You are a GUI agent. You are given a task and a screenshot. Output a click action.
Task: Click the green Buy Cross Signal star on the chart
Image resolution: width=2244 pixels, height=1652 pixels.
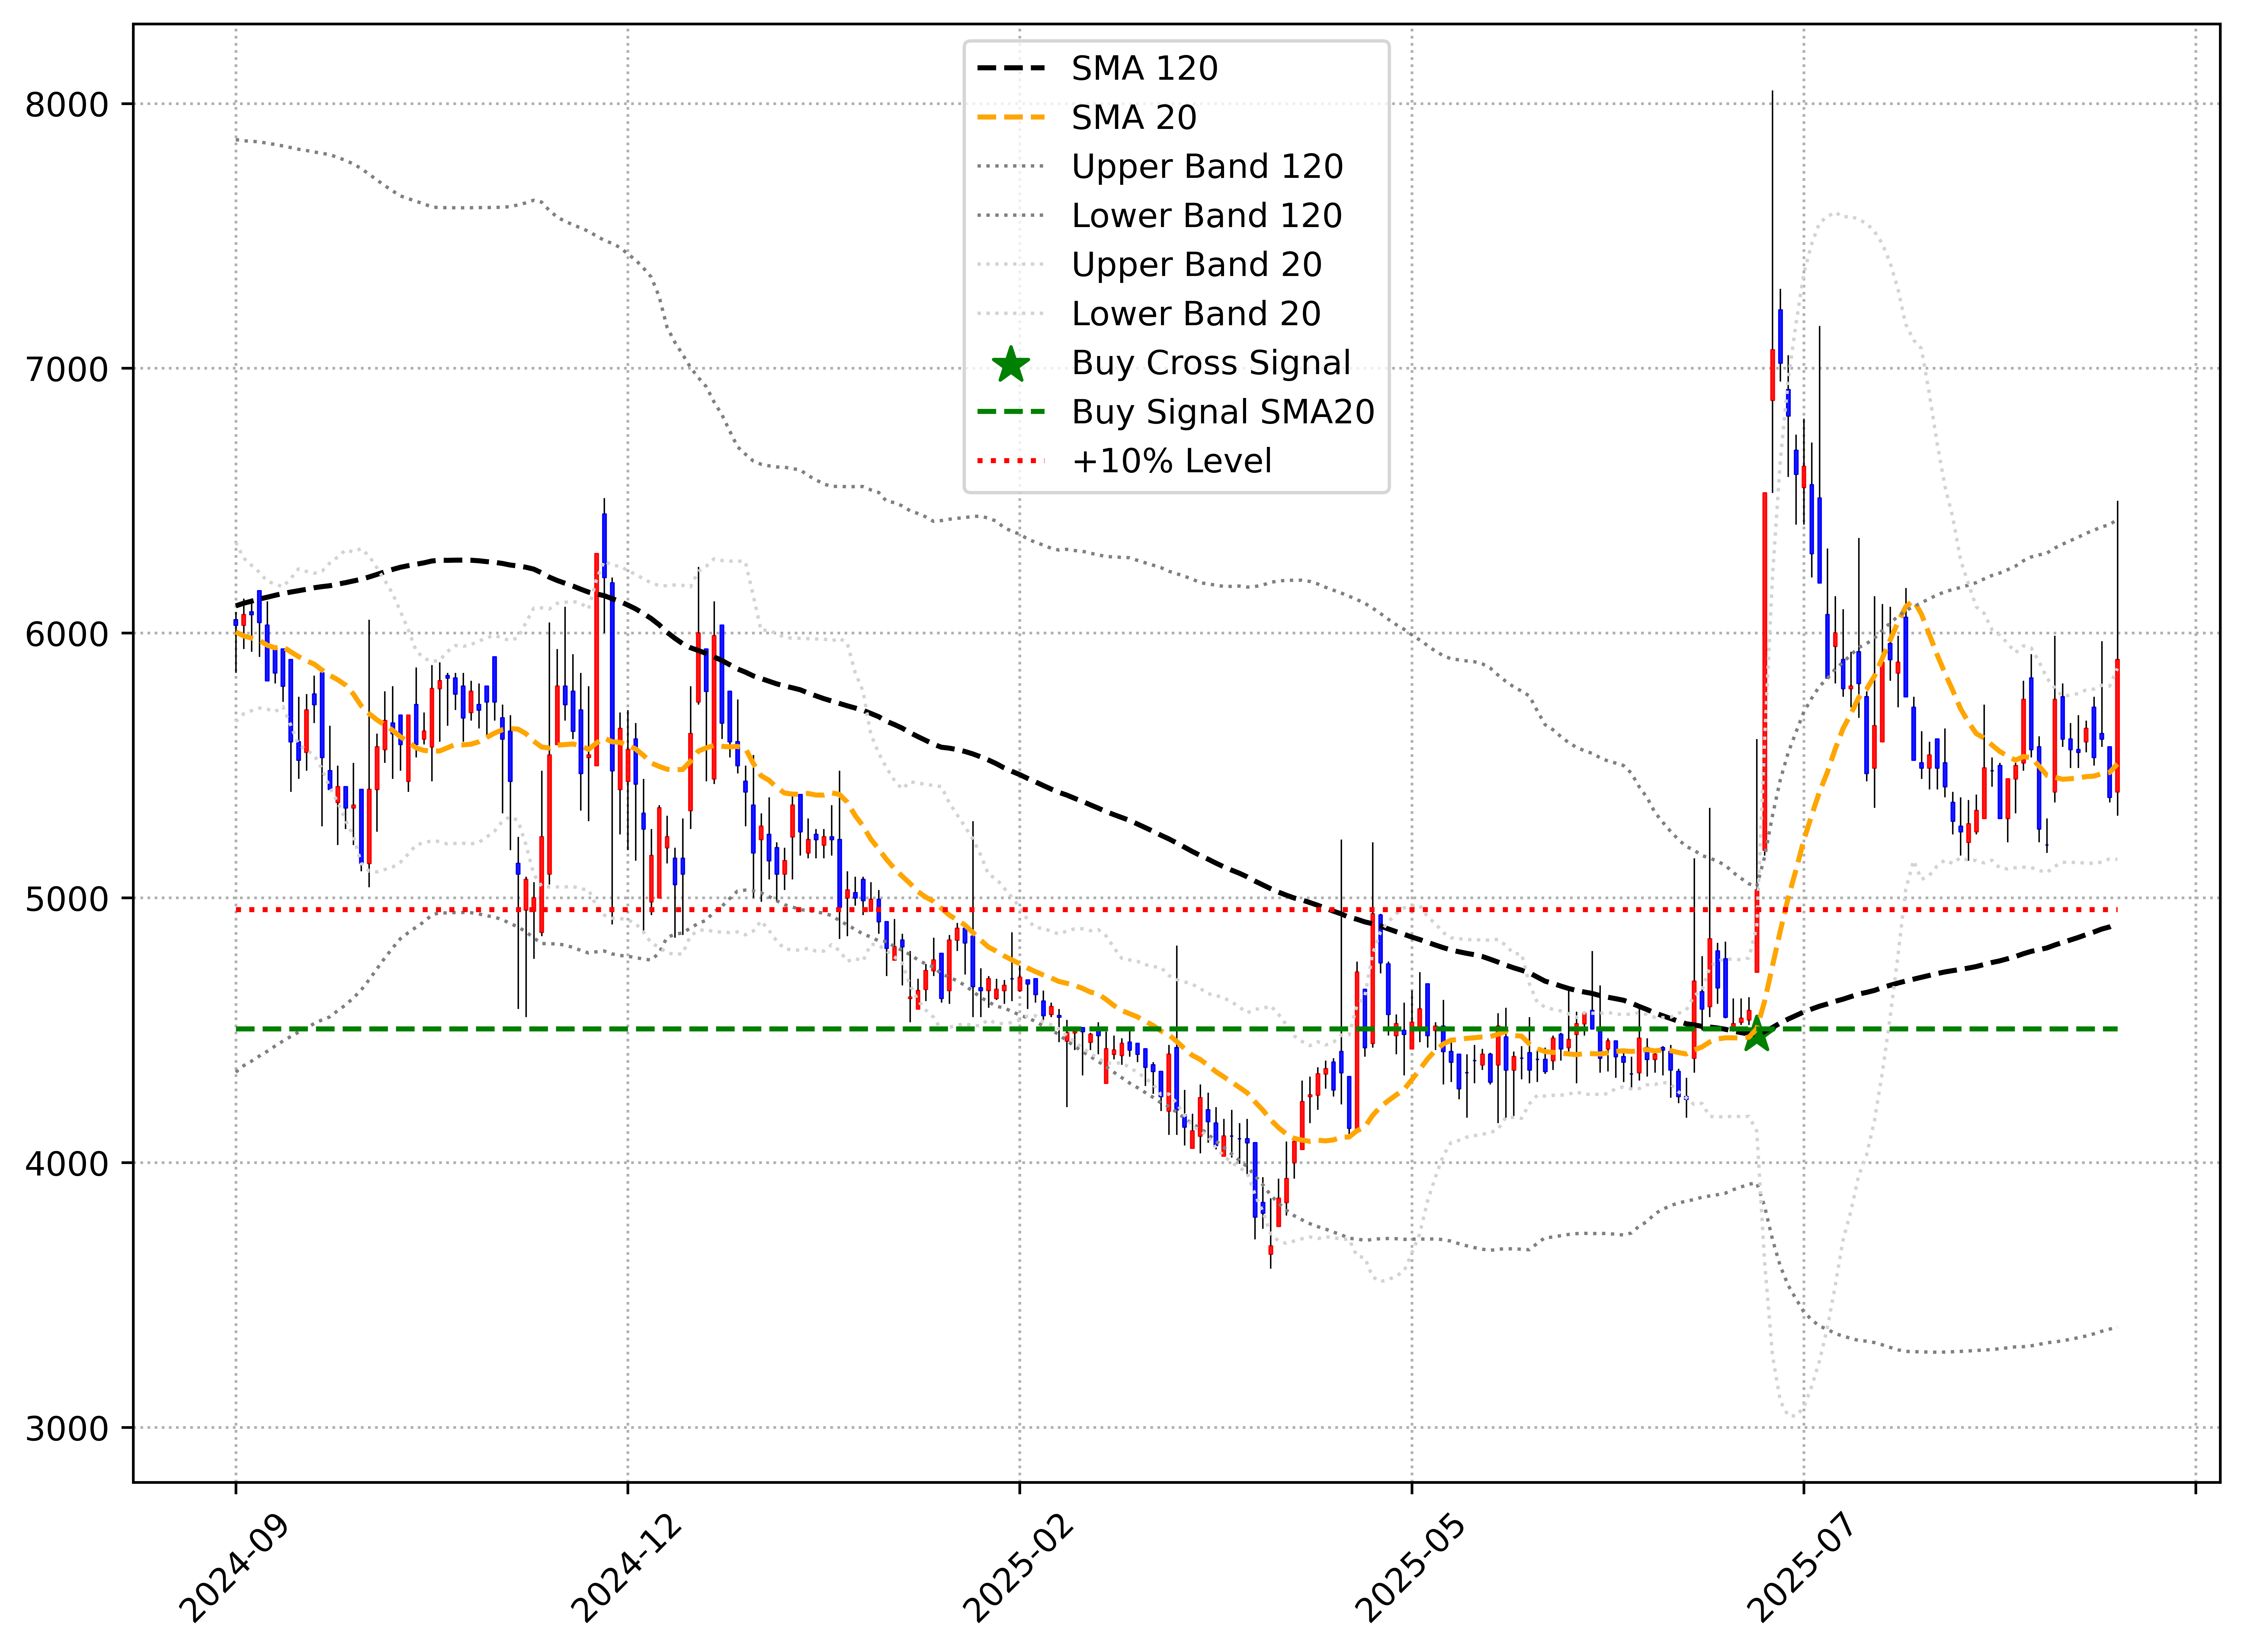pos(1757,1035)
